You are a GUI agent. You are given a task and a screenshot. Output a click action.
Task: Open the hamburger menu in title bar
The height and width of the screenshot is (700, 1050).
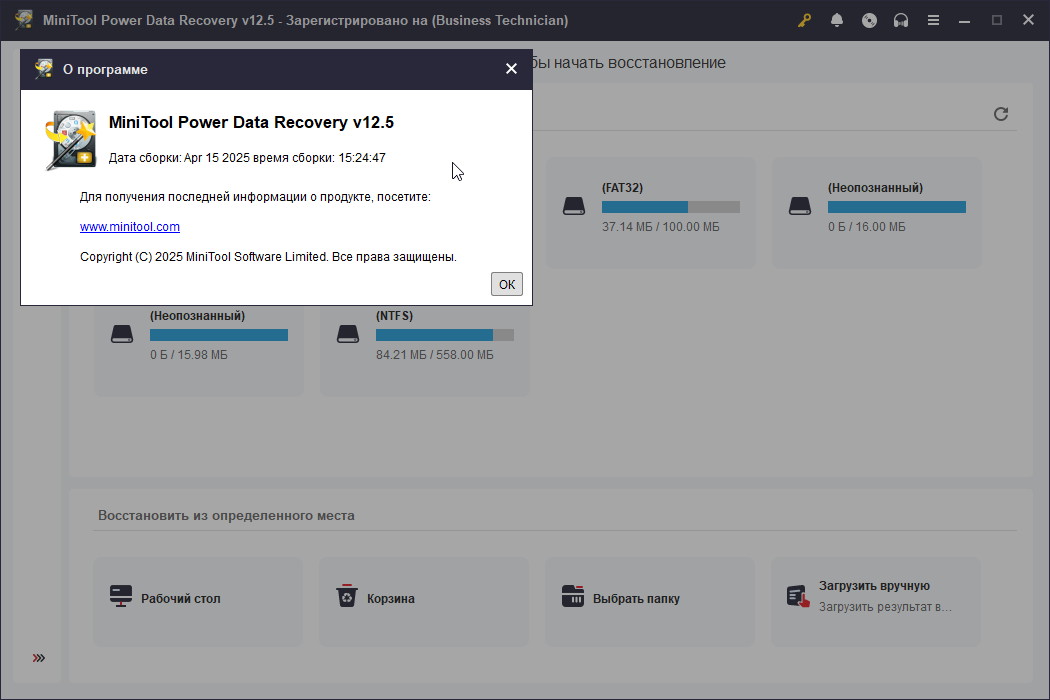[x=933, y=20]
